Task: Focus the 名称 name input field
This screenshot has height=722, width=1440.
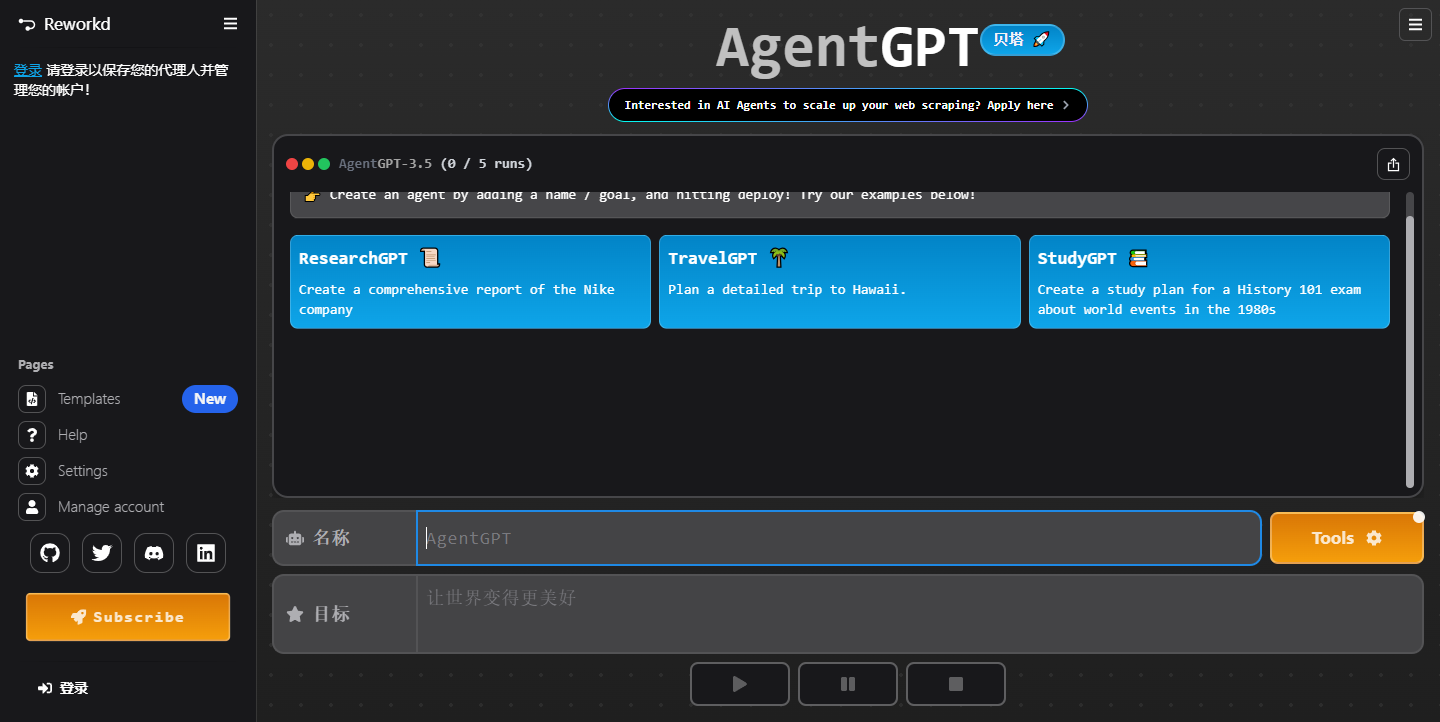Action: 839,538
